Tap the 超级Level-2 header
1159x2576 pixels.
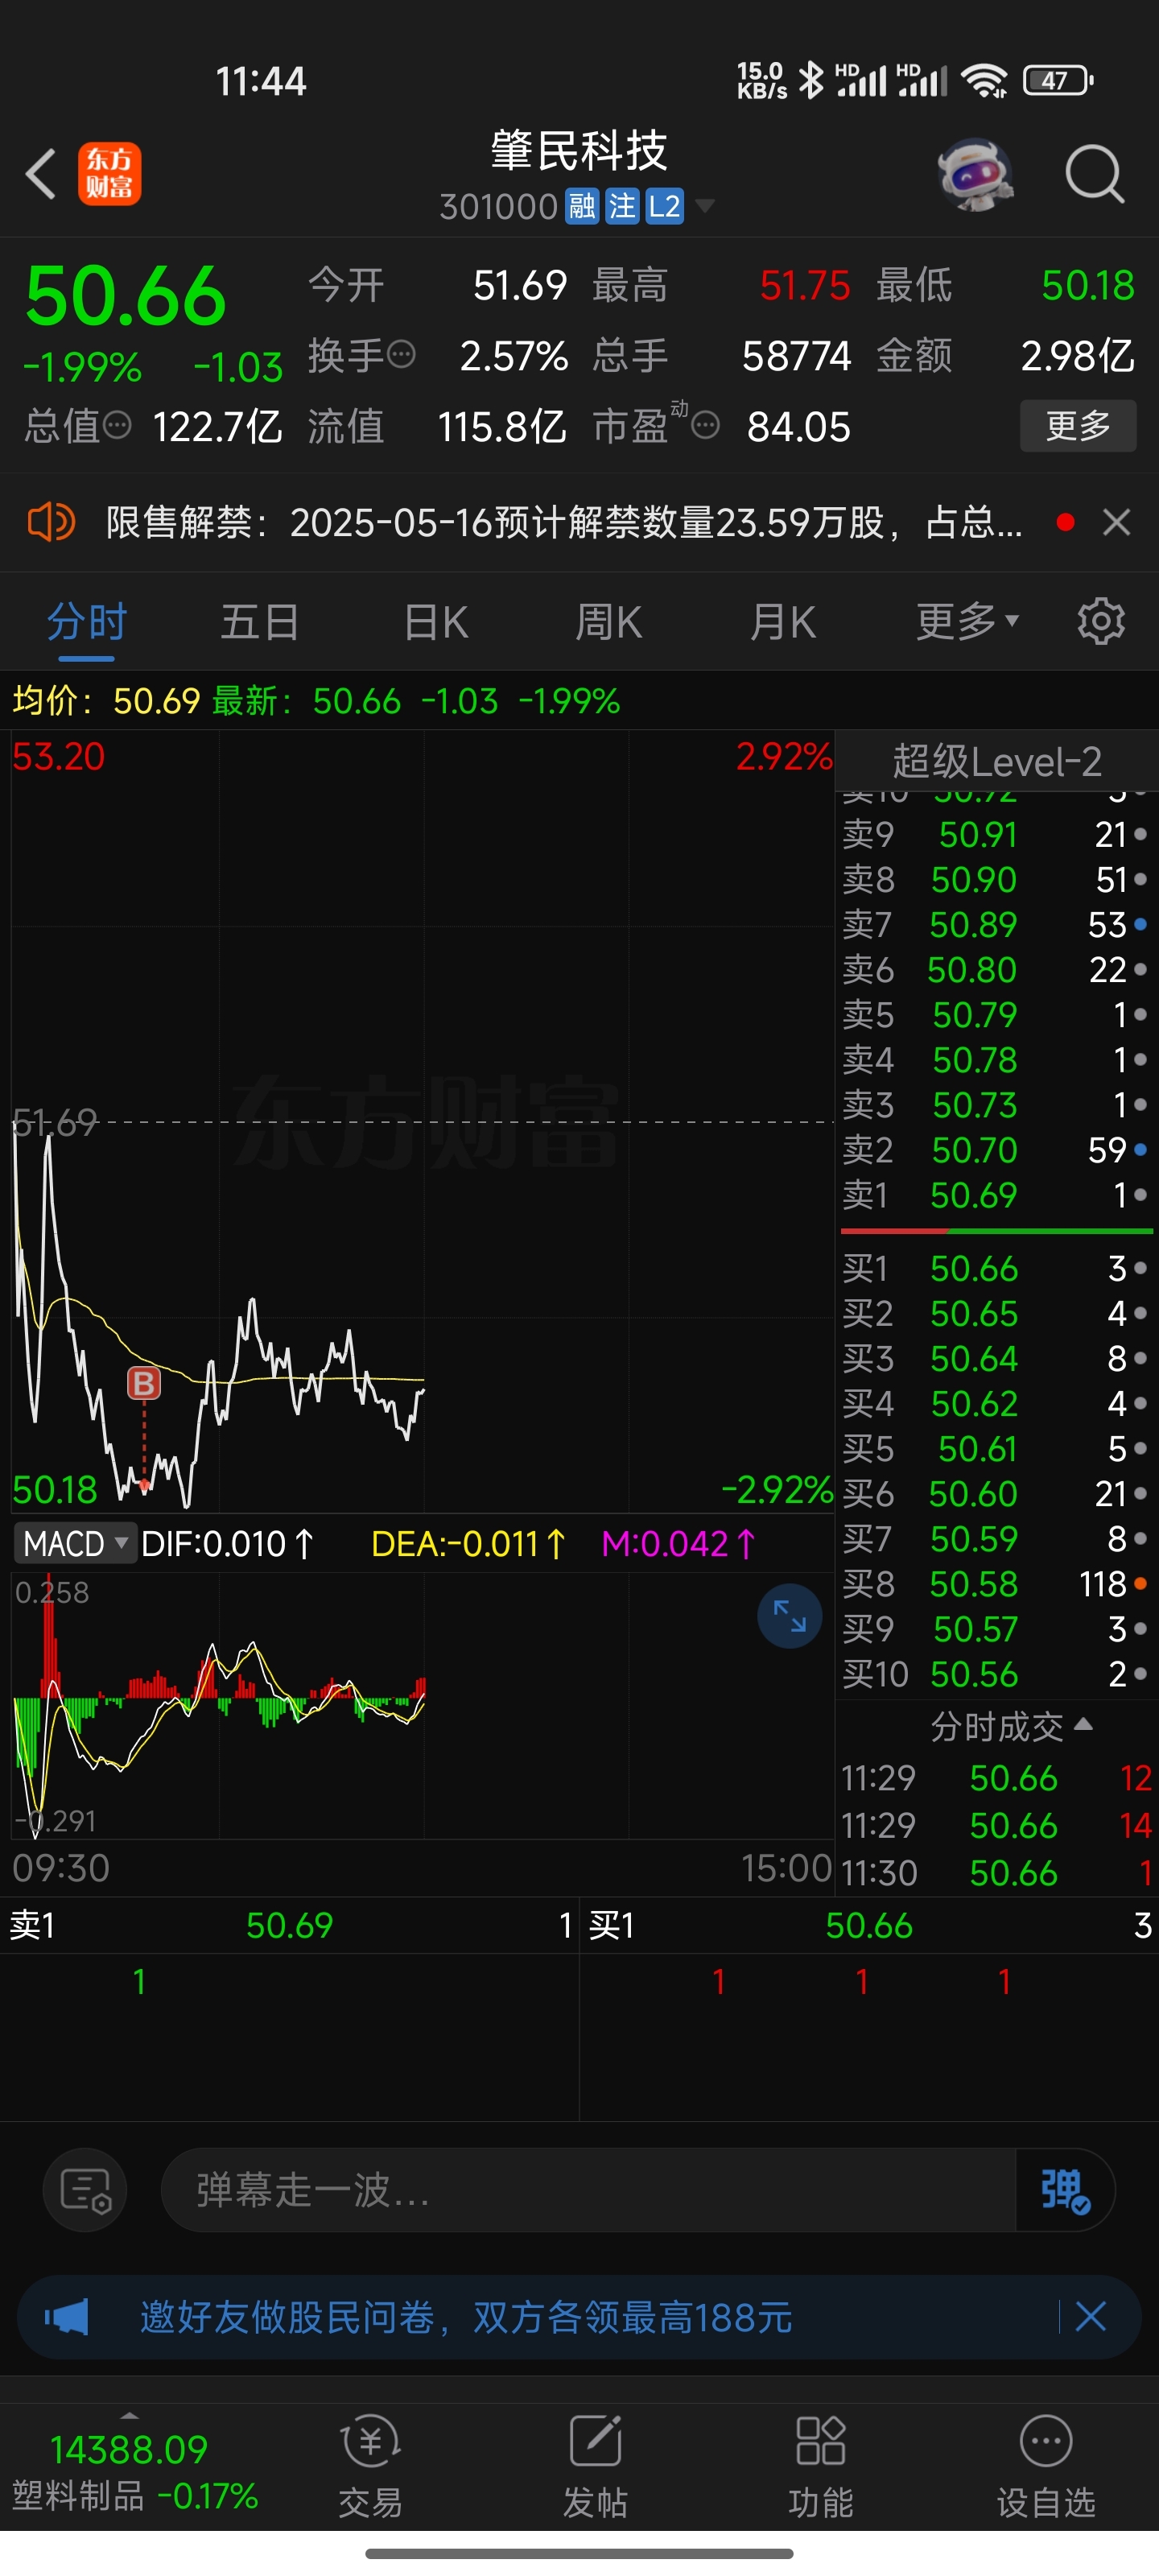[997, 762]
